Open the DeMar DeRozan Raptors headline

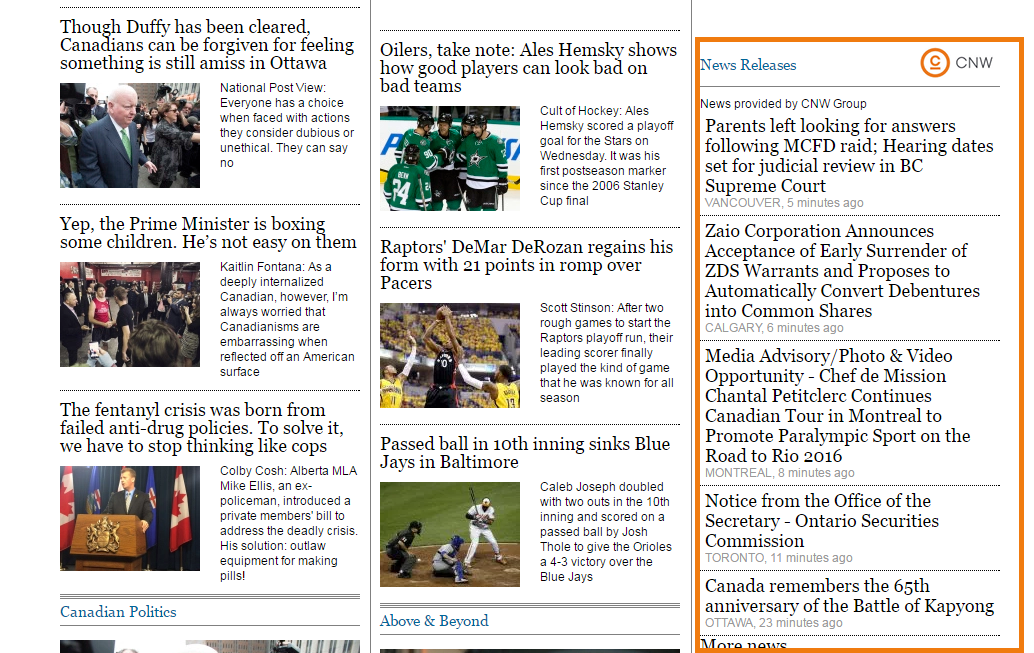(x=526, y=264)
